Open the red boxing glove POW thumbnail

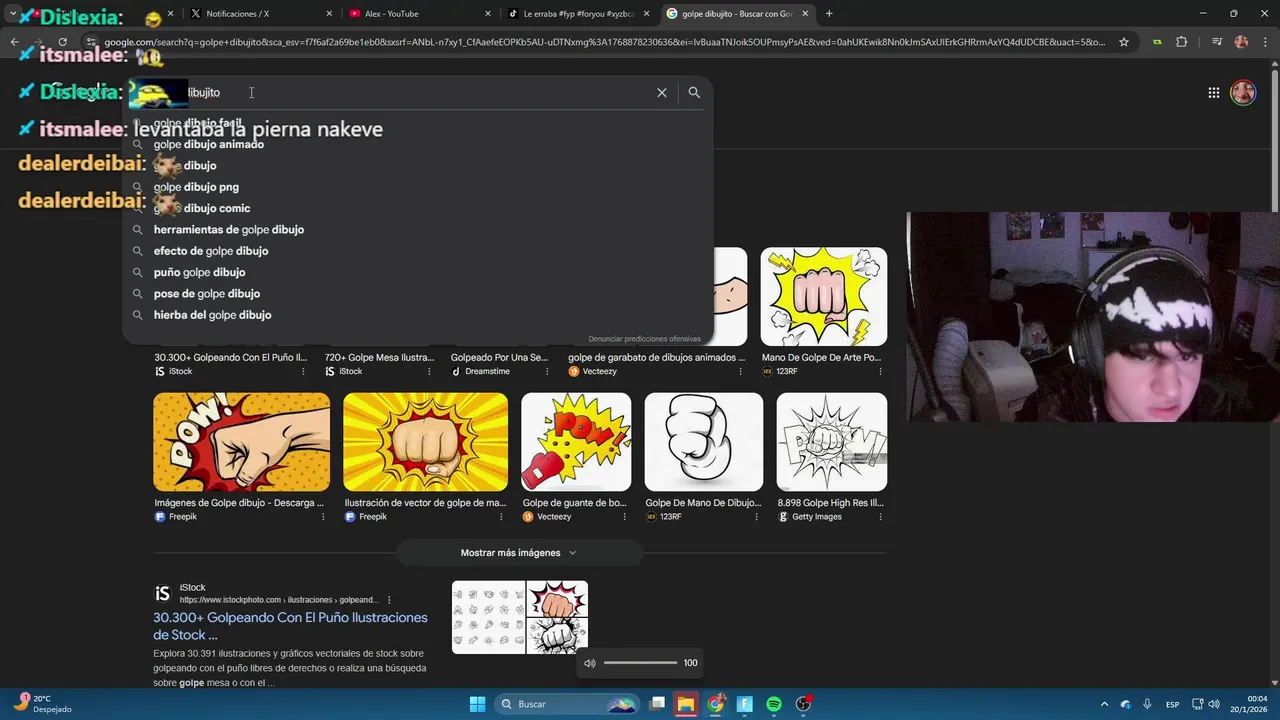tap(576, 442)
